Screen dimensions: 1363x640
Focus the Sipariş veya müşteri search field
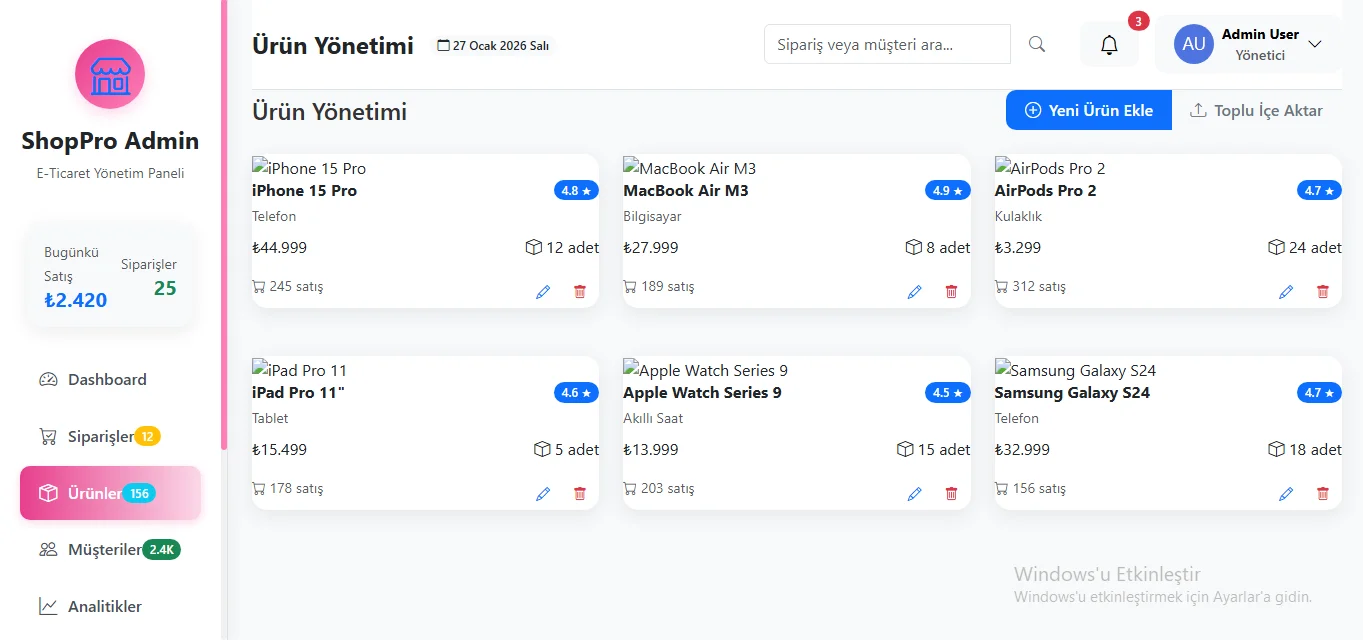[887, 44]
